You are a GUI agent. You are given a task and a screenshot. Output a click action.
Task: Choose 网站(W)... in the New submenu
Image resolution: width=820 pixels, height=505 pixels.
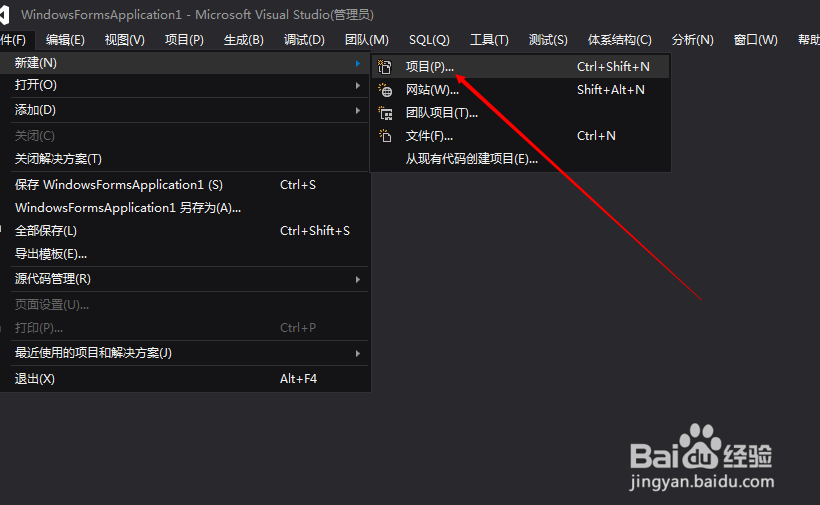[x=520, y=90]
